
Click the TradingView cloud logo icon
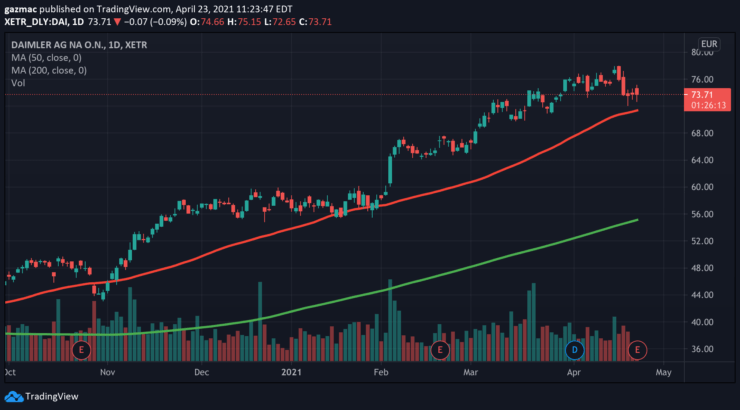[x=14, y=397]
